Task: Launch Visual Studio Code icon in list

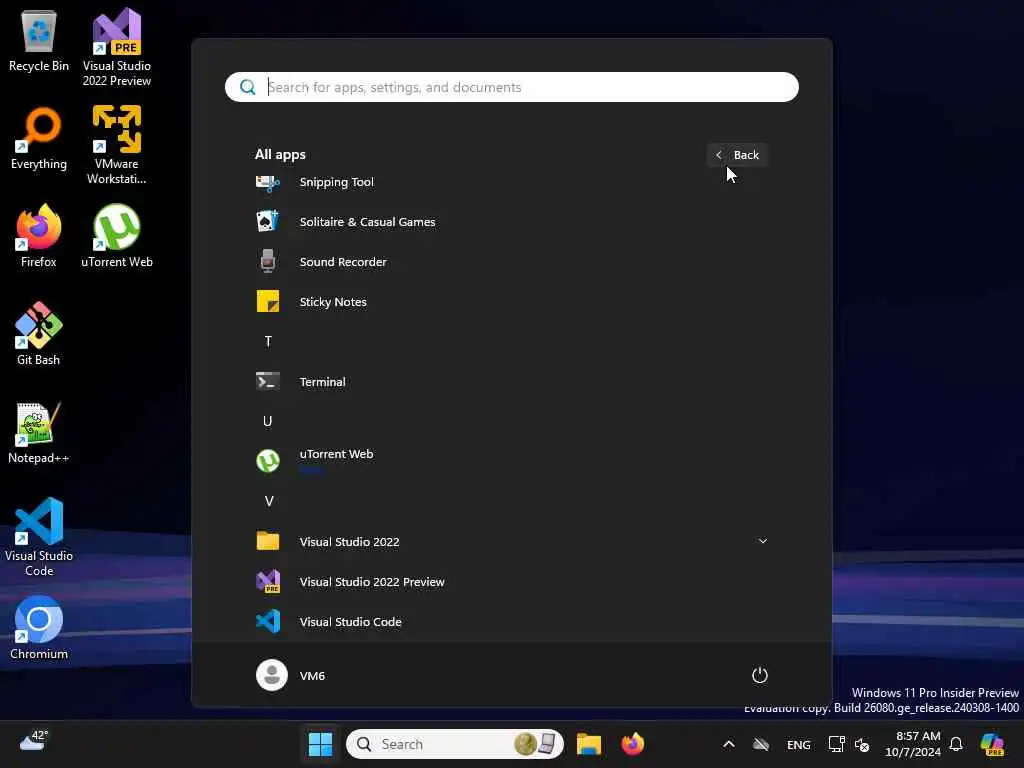Action: click(268, 621)
